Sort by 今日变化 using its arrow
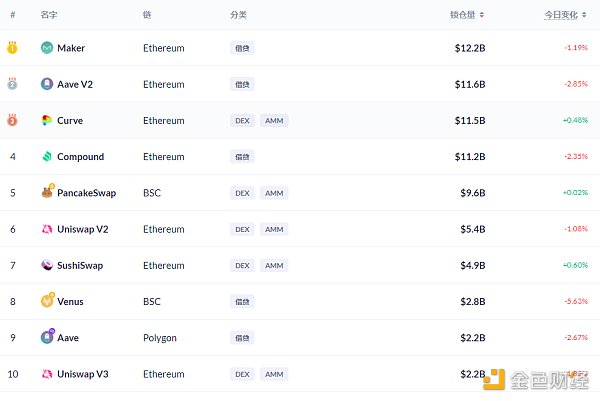The height and width of the screenshot is (401, 600). click(582, 15)
